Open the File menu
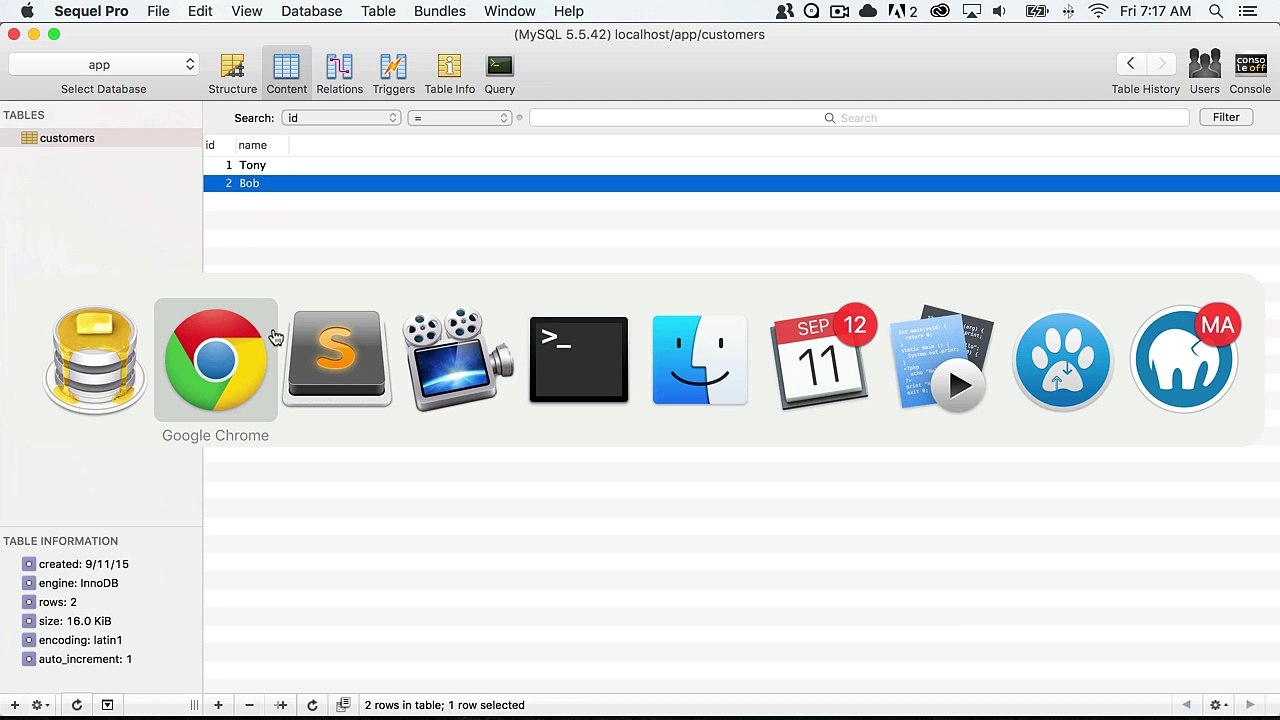The height and width of the screenshot is (720, 1280). click(158, 11)
